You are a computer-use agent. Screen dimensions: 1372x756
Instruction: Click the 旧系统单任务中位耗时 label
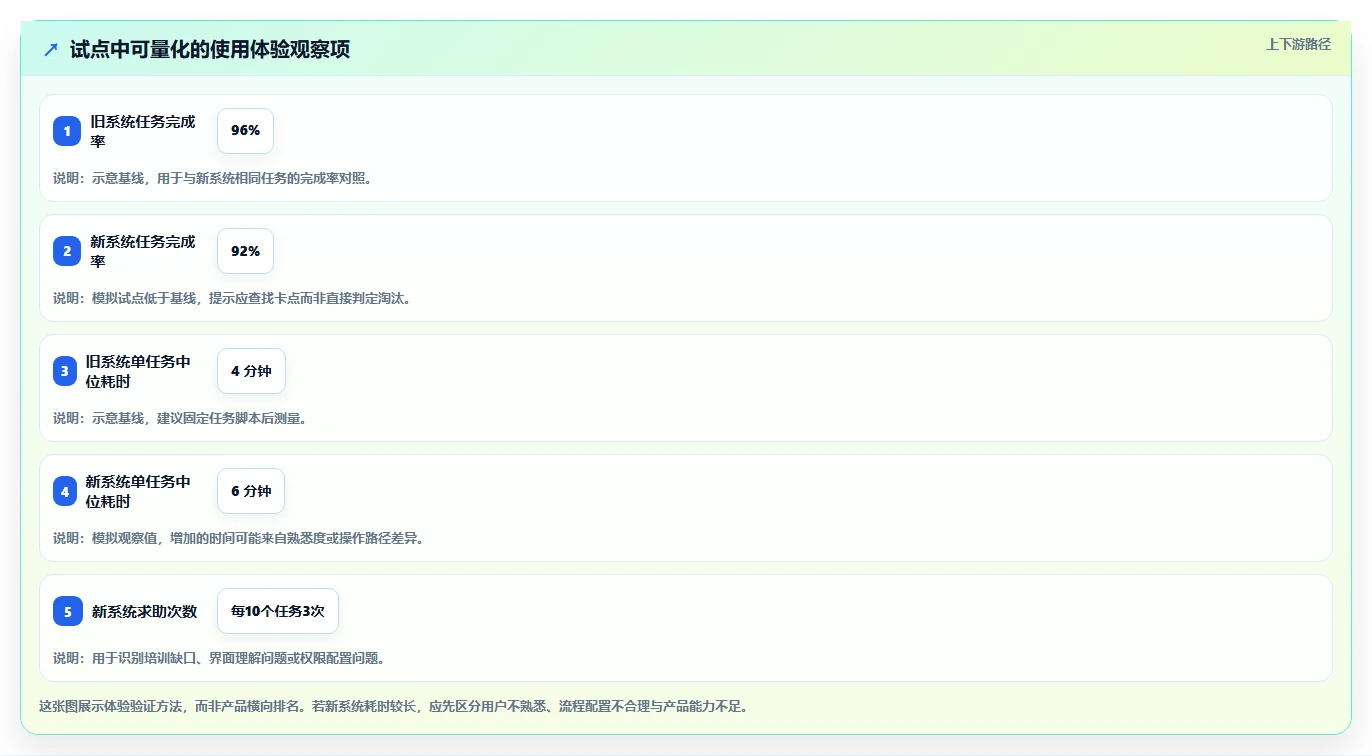click(x=138, y=371)
